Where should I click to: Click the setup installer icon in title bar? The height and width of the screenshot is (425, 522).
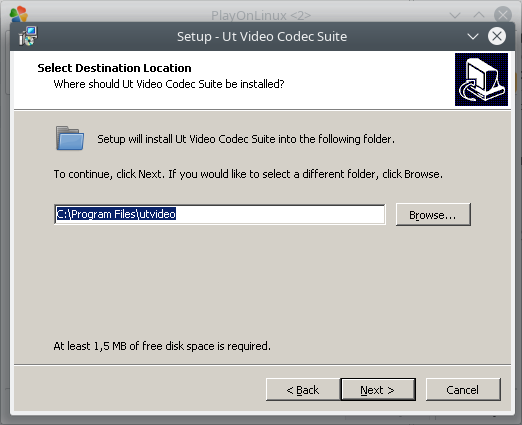[28, 36]
